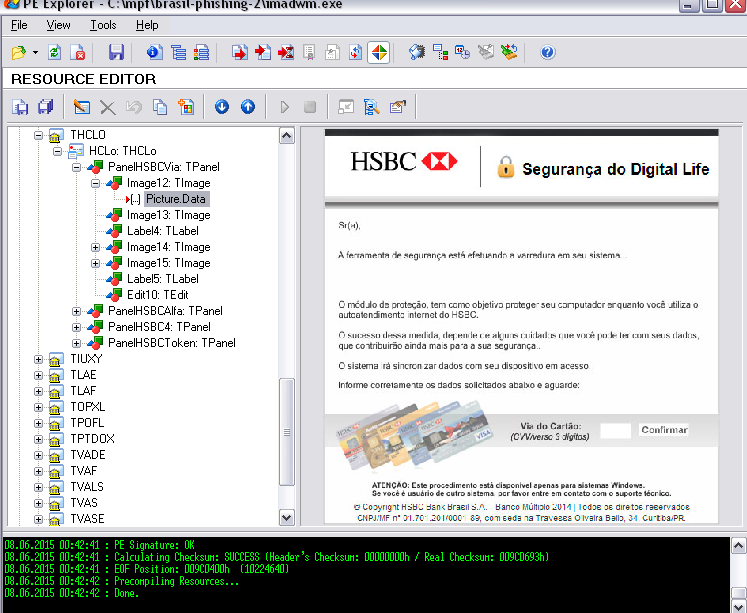Select the TVALS resource item
The height and width of the screenshot is (613, 747).
(87, 487)
